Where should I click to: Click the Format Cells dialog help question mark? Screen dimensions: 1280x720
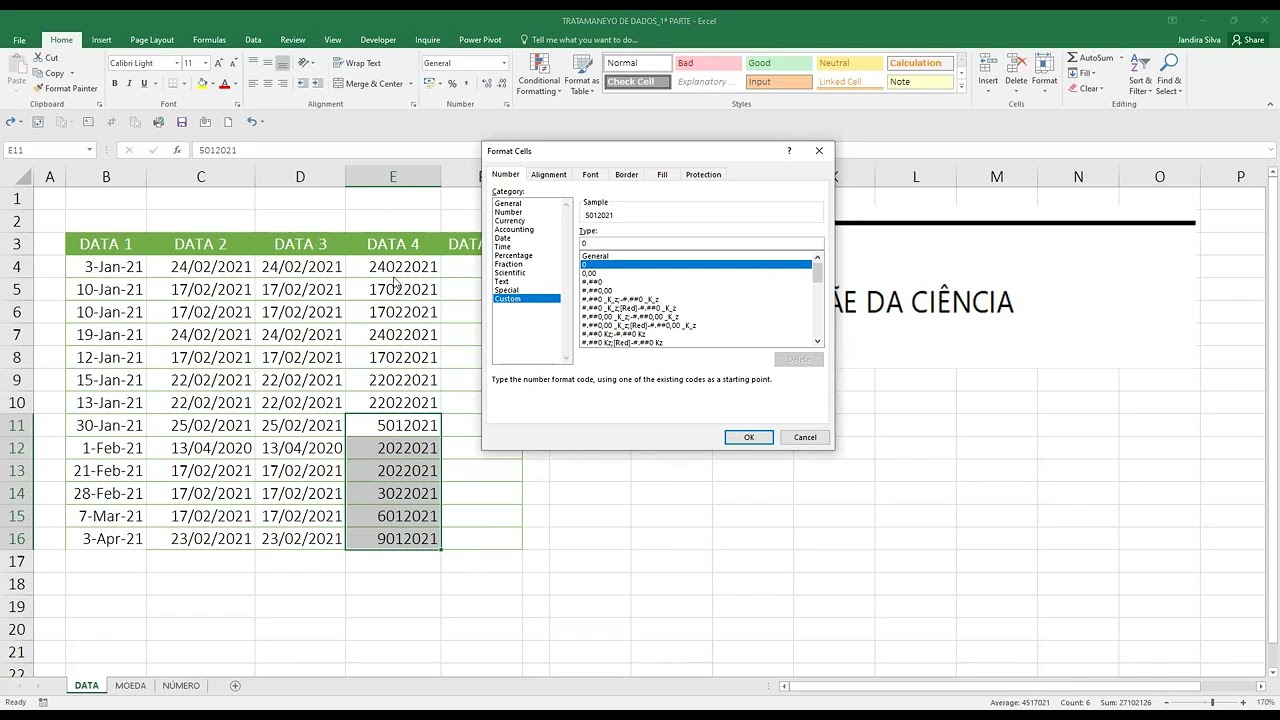click(789, 151)
